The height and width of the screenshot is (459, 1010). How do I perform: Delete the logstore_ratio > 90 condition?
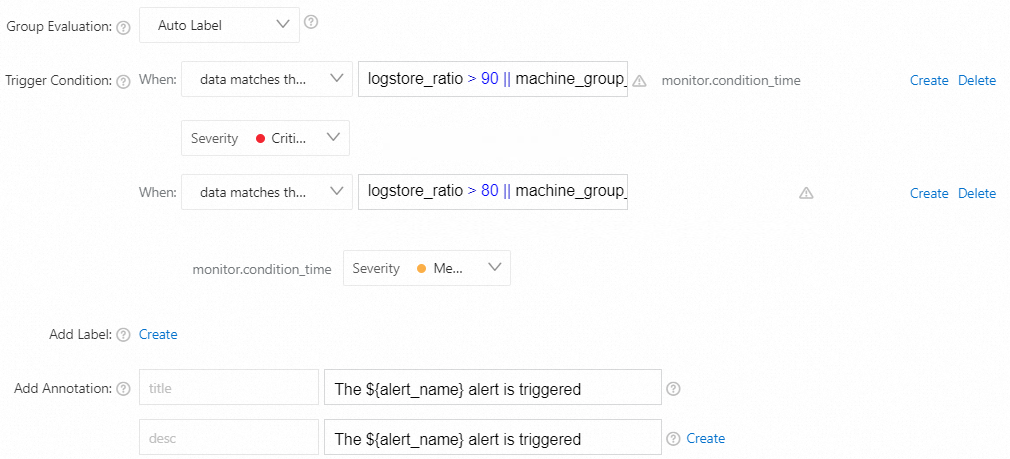977,80
